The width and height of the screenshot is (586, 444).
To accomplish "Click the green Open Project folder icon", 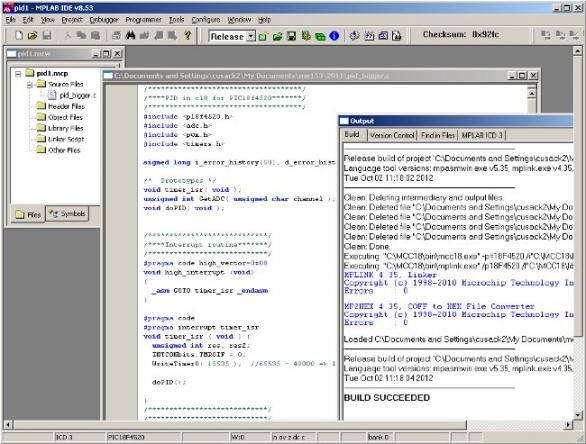I will 277,36.
